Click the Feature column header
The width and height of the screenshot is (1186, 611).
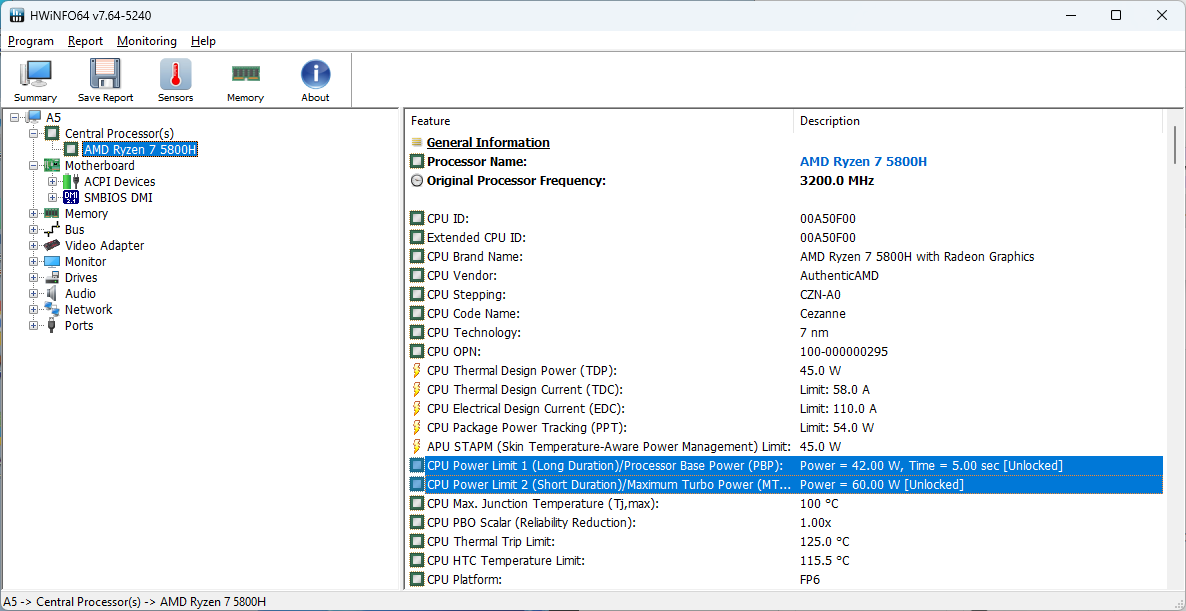[598, 121]
